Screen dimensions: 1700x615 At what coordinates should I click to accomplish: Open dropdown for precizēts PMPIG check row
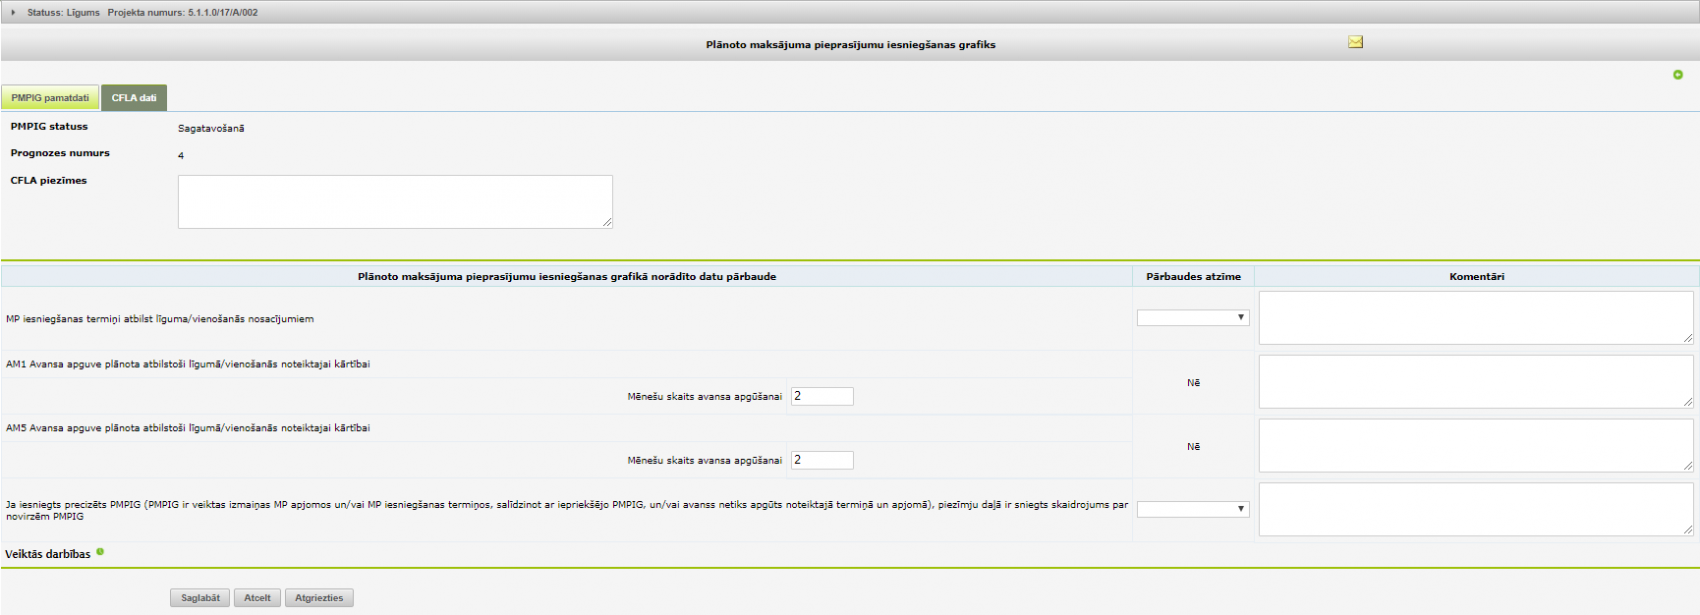(1193, 509)
